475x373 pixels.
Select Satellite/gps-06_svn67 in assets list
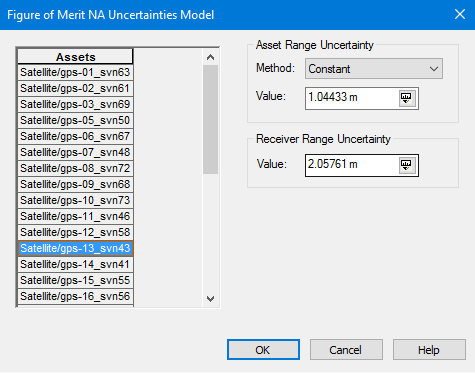pos(76,136)
